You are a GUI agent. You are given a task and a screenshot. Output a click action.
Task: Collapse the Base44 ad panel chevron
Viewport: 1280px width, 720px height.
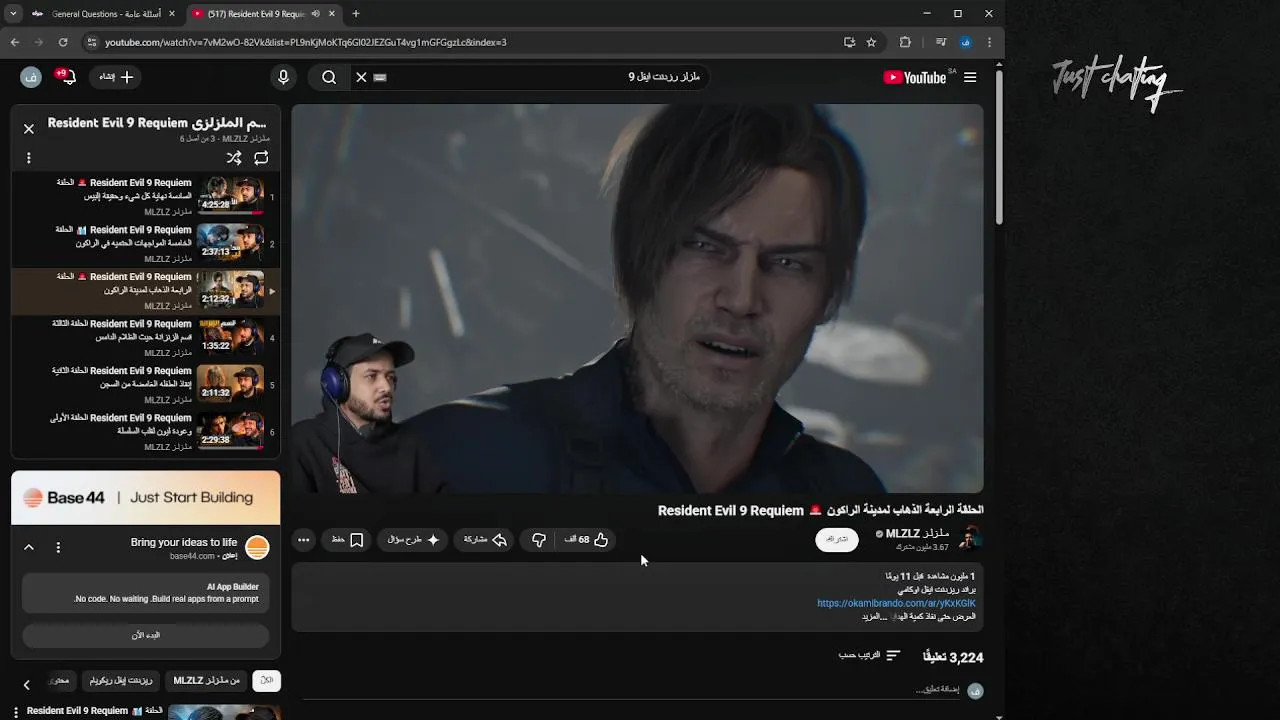tap(29, 547)
